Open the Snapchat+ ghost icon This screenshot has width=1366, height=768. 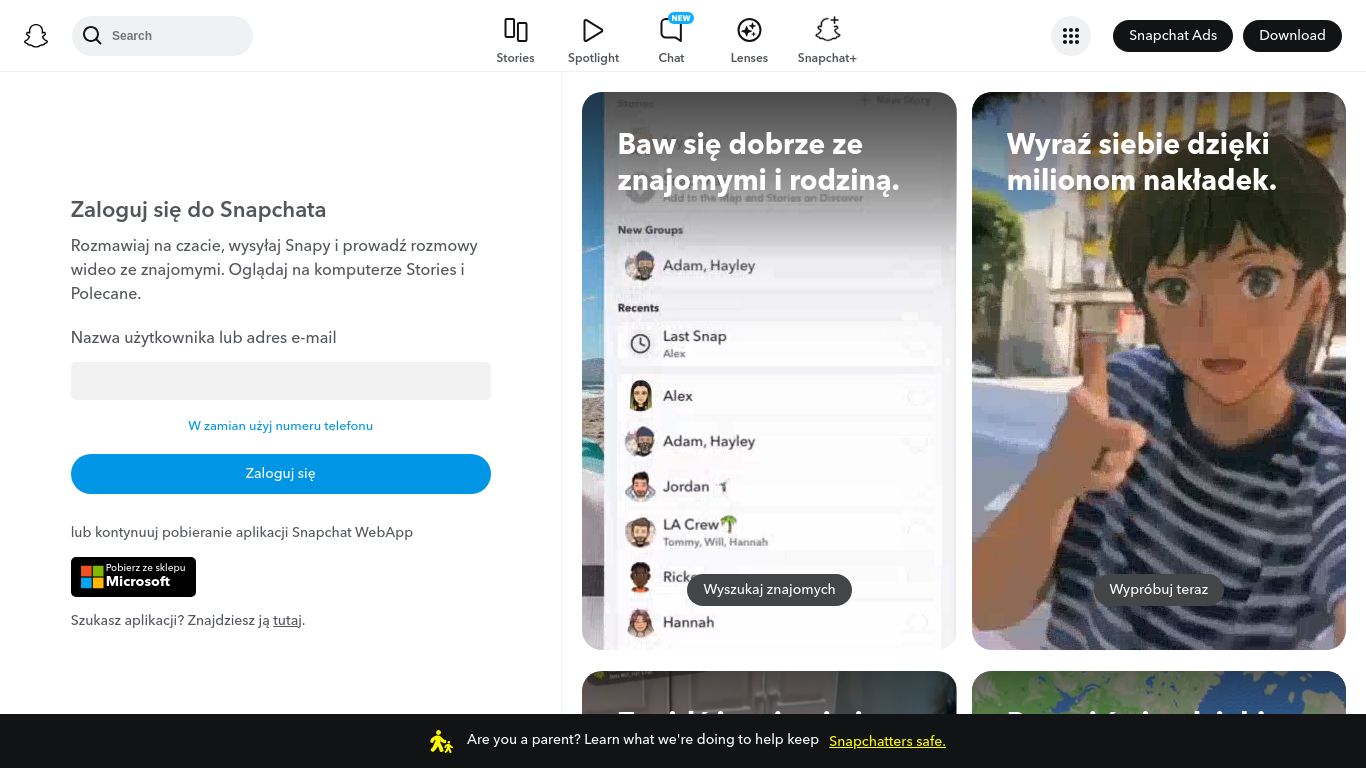click(x=827, y=30)
